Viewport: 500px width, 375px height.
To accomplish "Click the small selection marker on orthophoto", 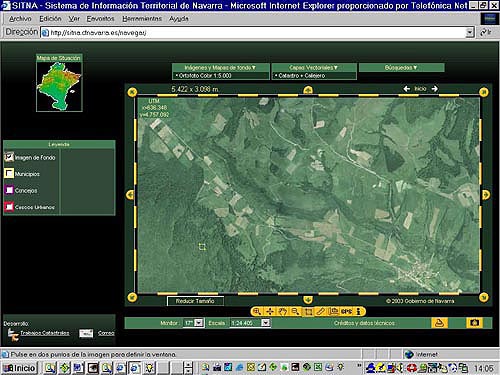I will click(x=202, y=247).
